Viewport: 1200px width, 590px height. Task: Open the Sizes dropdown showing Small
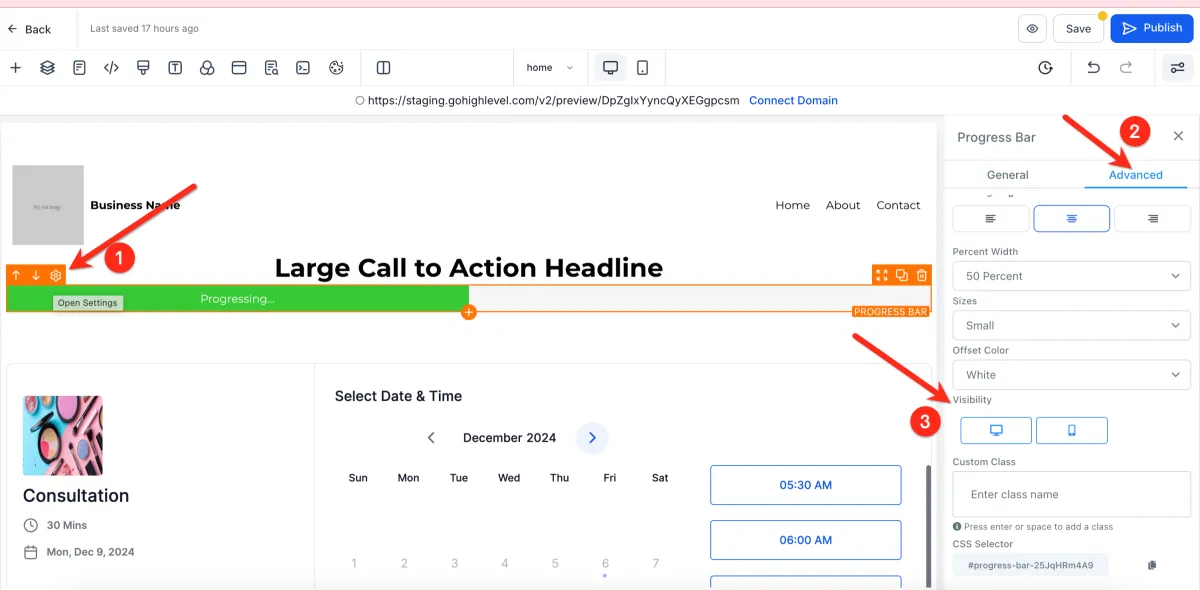pos(1071,325)
